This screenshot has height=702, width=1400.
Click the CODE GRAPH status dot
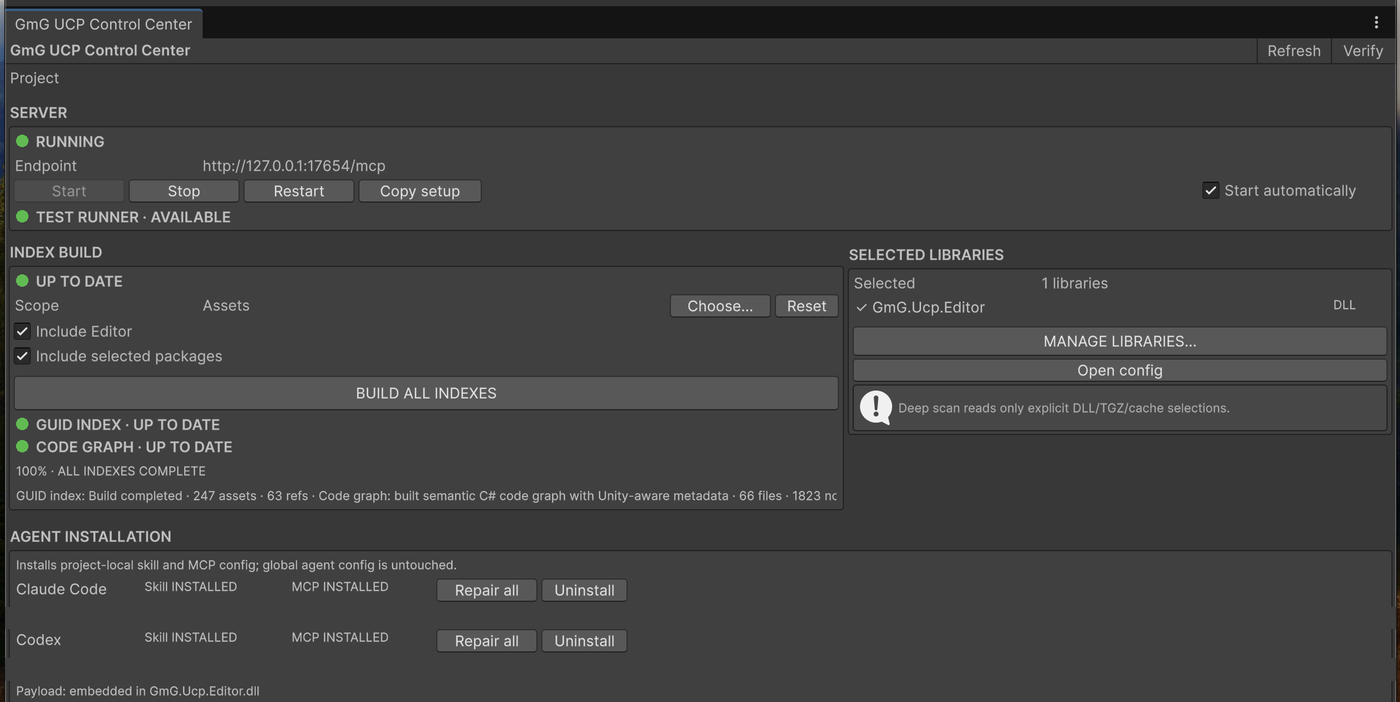tap(22, 446)
